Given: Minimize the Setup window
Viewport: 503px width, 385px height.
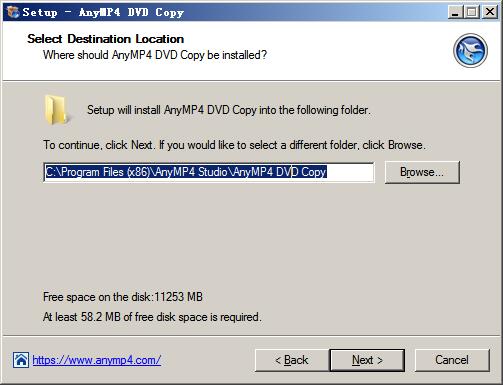Looking at the screenshot, I should point(455,12).
